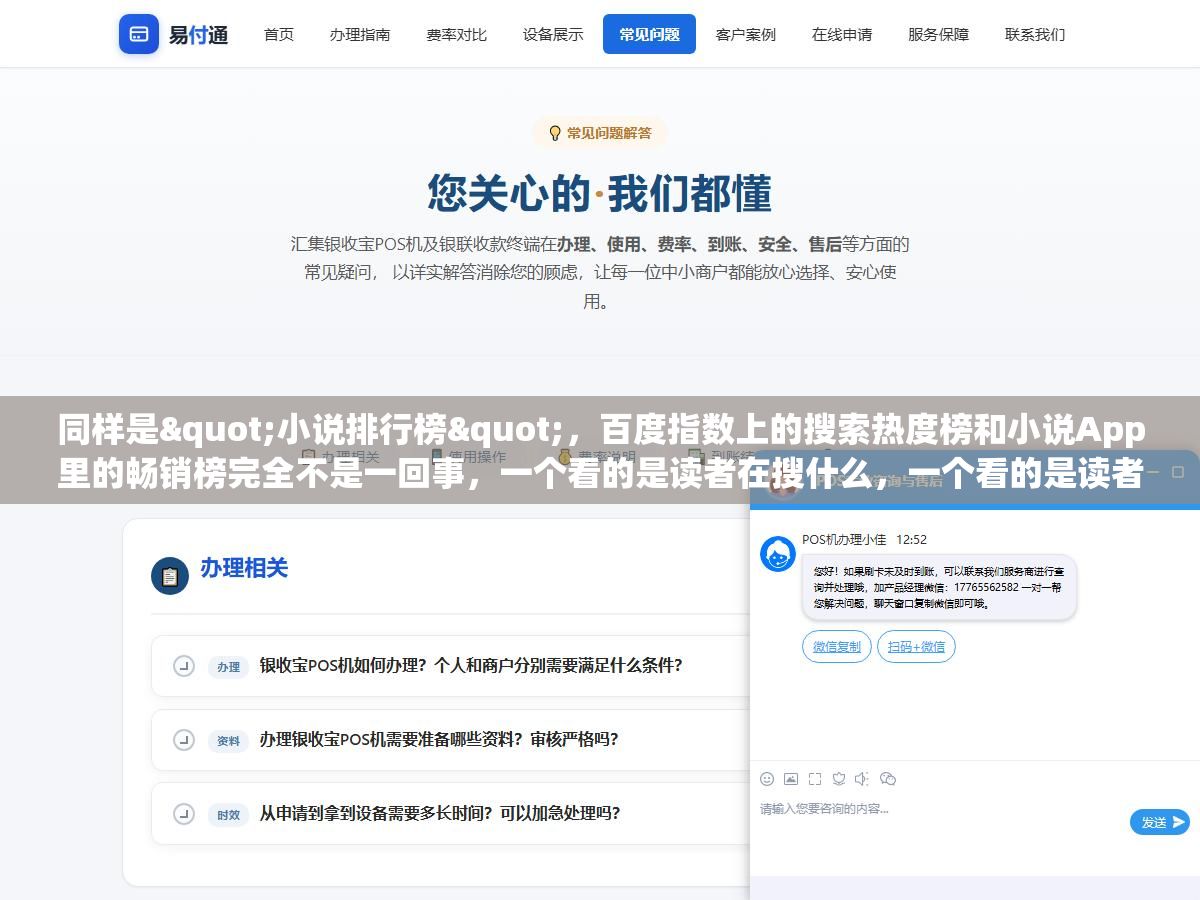
Task: Open the emoji picker in chat
Action: (767, 779)
